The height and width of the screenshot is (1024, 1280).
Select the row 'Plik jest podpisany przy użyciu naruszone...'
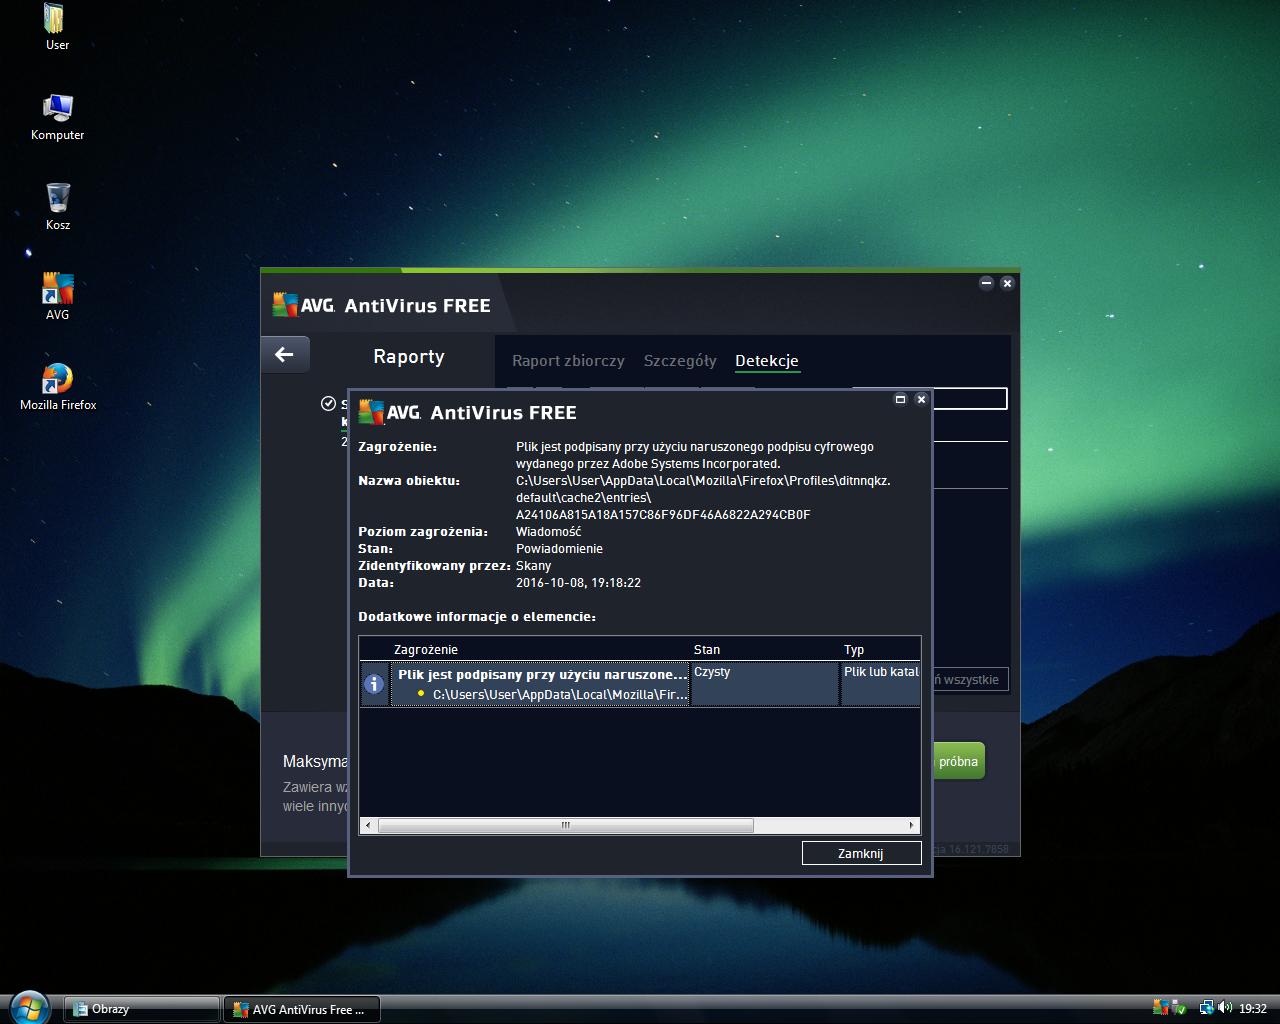pyautogui.click(x=640, y=684)
